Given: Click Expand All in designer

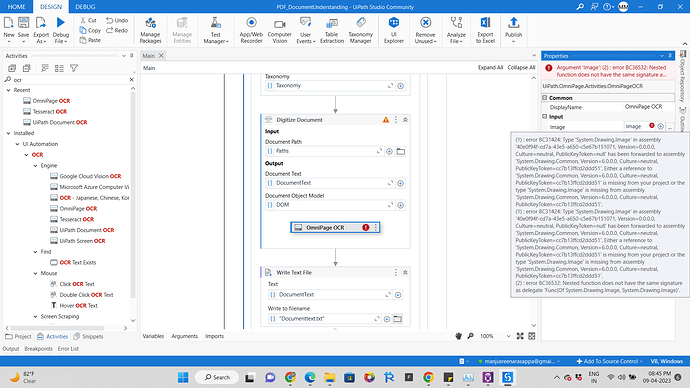Looking at the screenshot, I should click(x=490, y=68).
